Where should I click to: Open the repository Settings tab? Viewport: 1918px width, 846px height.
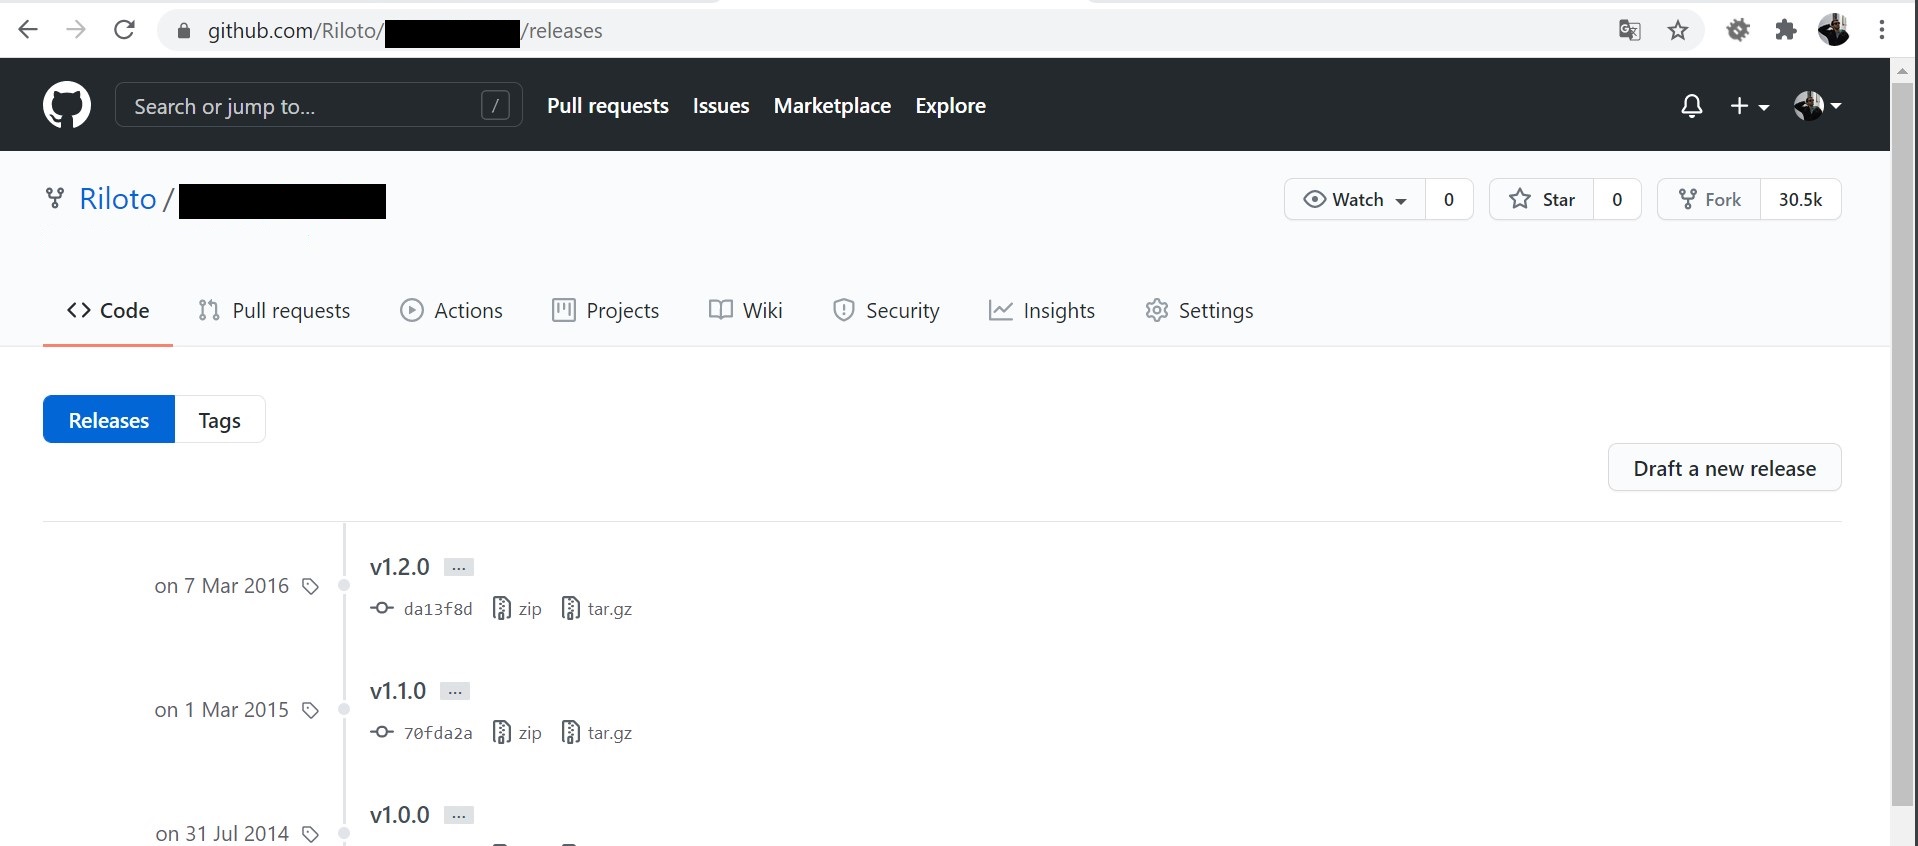1199,311
